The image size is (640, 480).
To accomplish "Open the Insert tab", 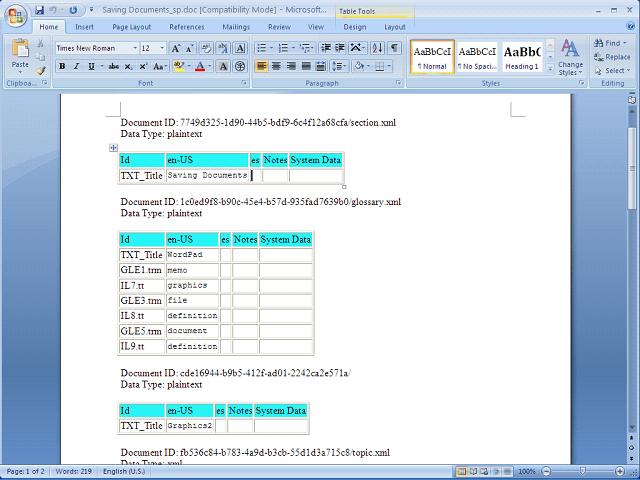I will 84,27.
